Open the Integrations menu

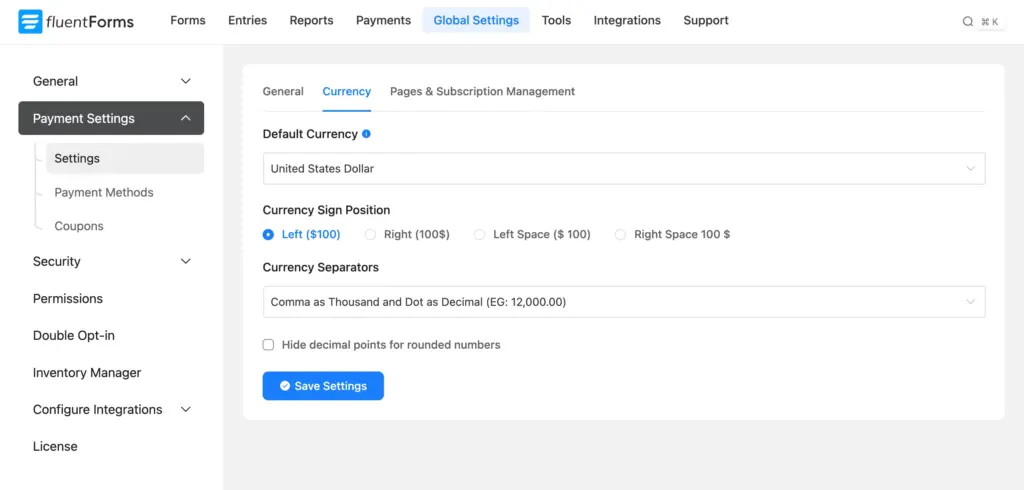point(627,20)
